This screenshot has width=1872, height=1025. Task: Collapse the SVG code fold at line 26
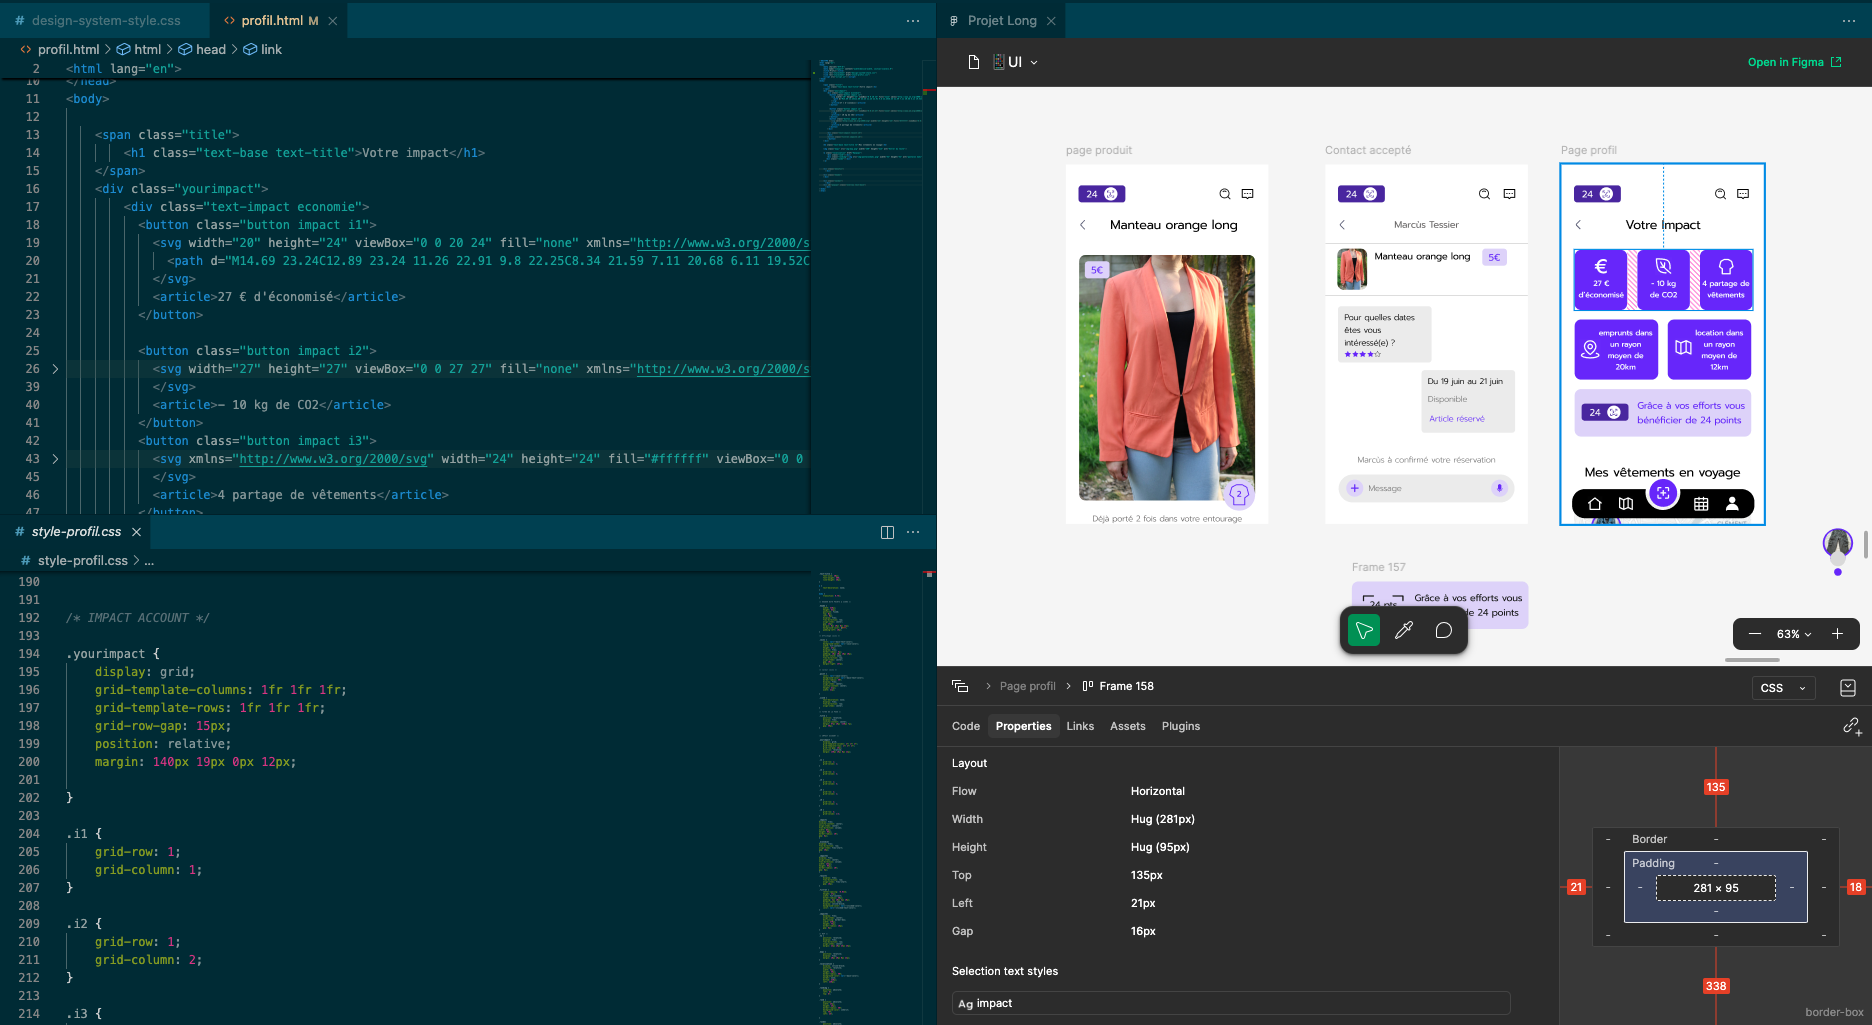pyautogui.click(x=56, y=368)
